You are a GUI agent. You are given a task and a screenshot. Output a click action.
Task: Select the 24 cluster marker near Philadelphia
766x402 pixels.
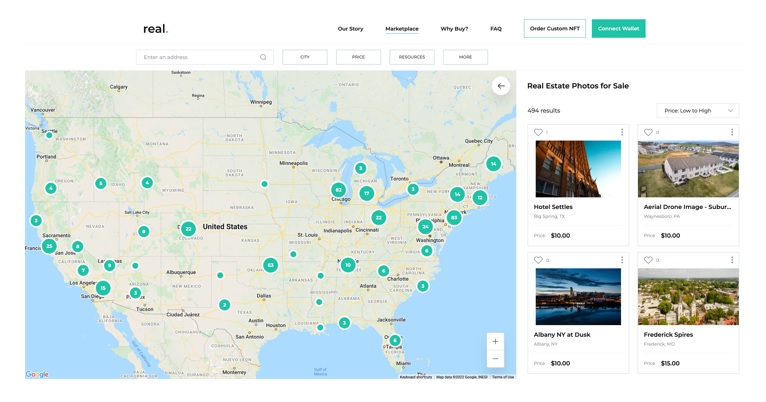coord(425,227)
